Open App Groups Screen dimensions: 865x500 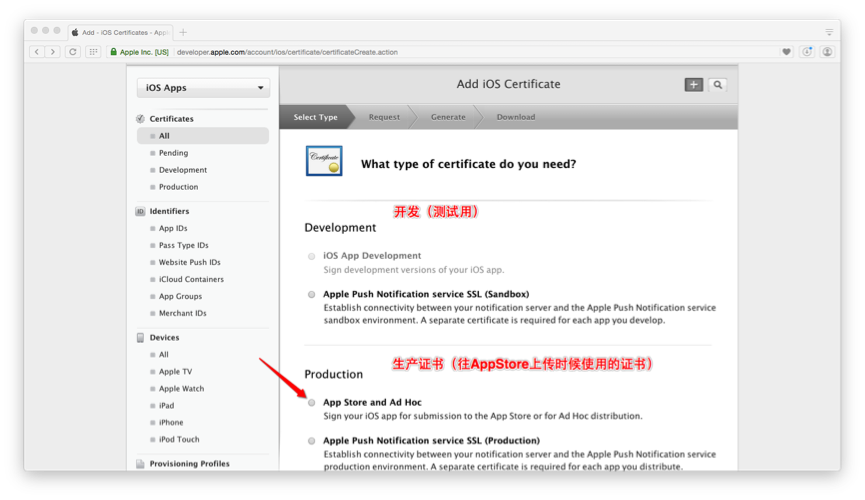tap(180, 296)
